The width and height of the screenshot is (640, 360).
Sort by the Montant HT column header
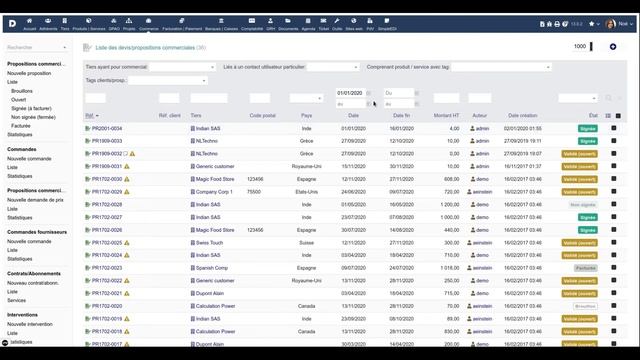446,116
